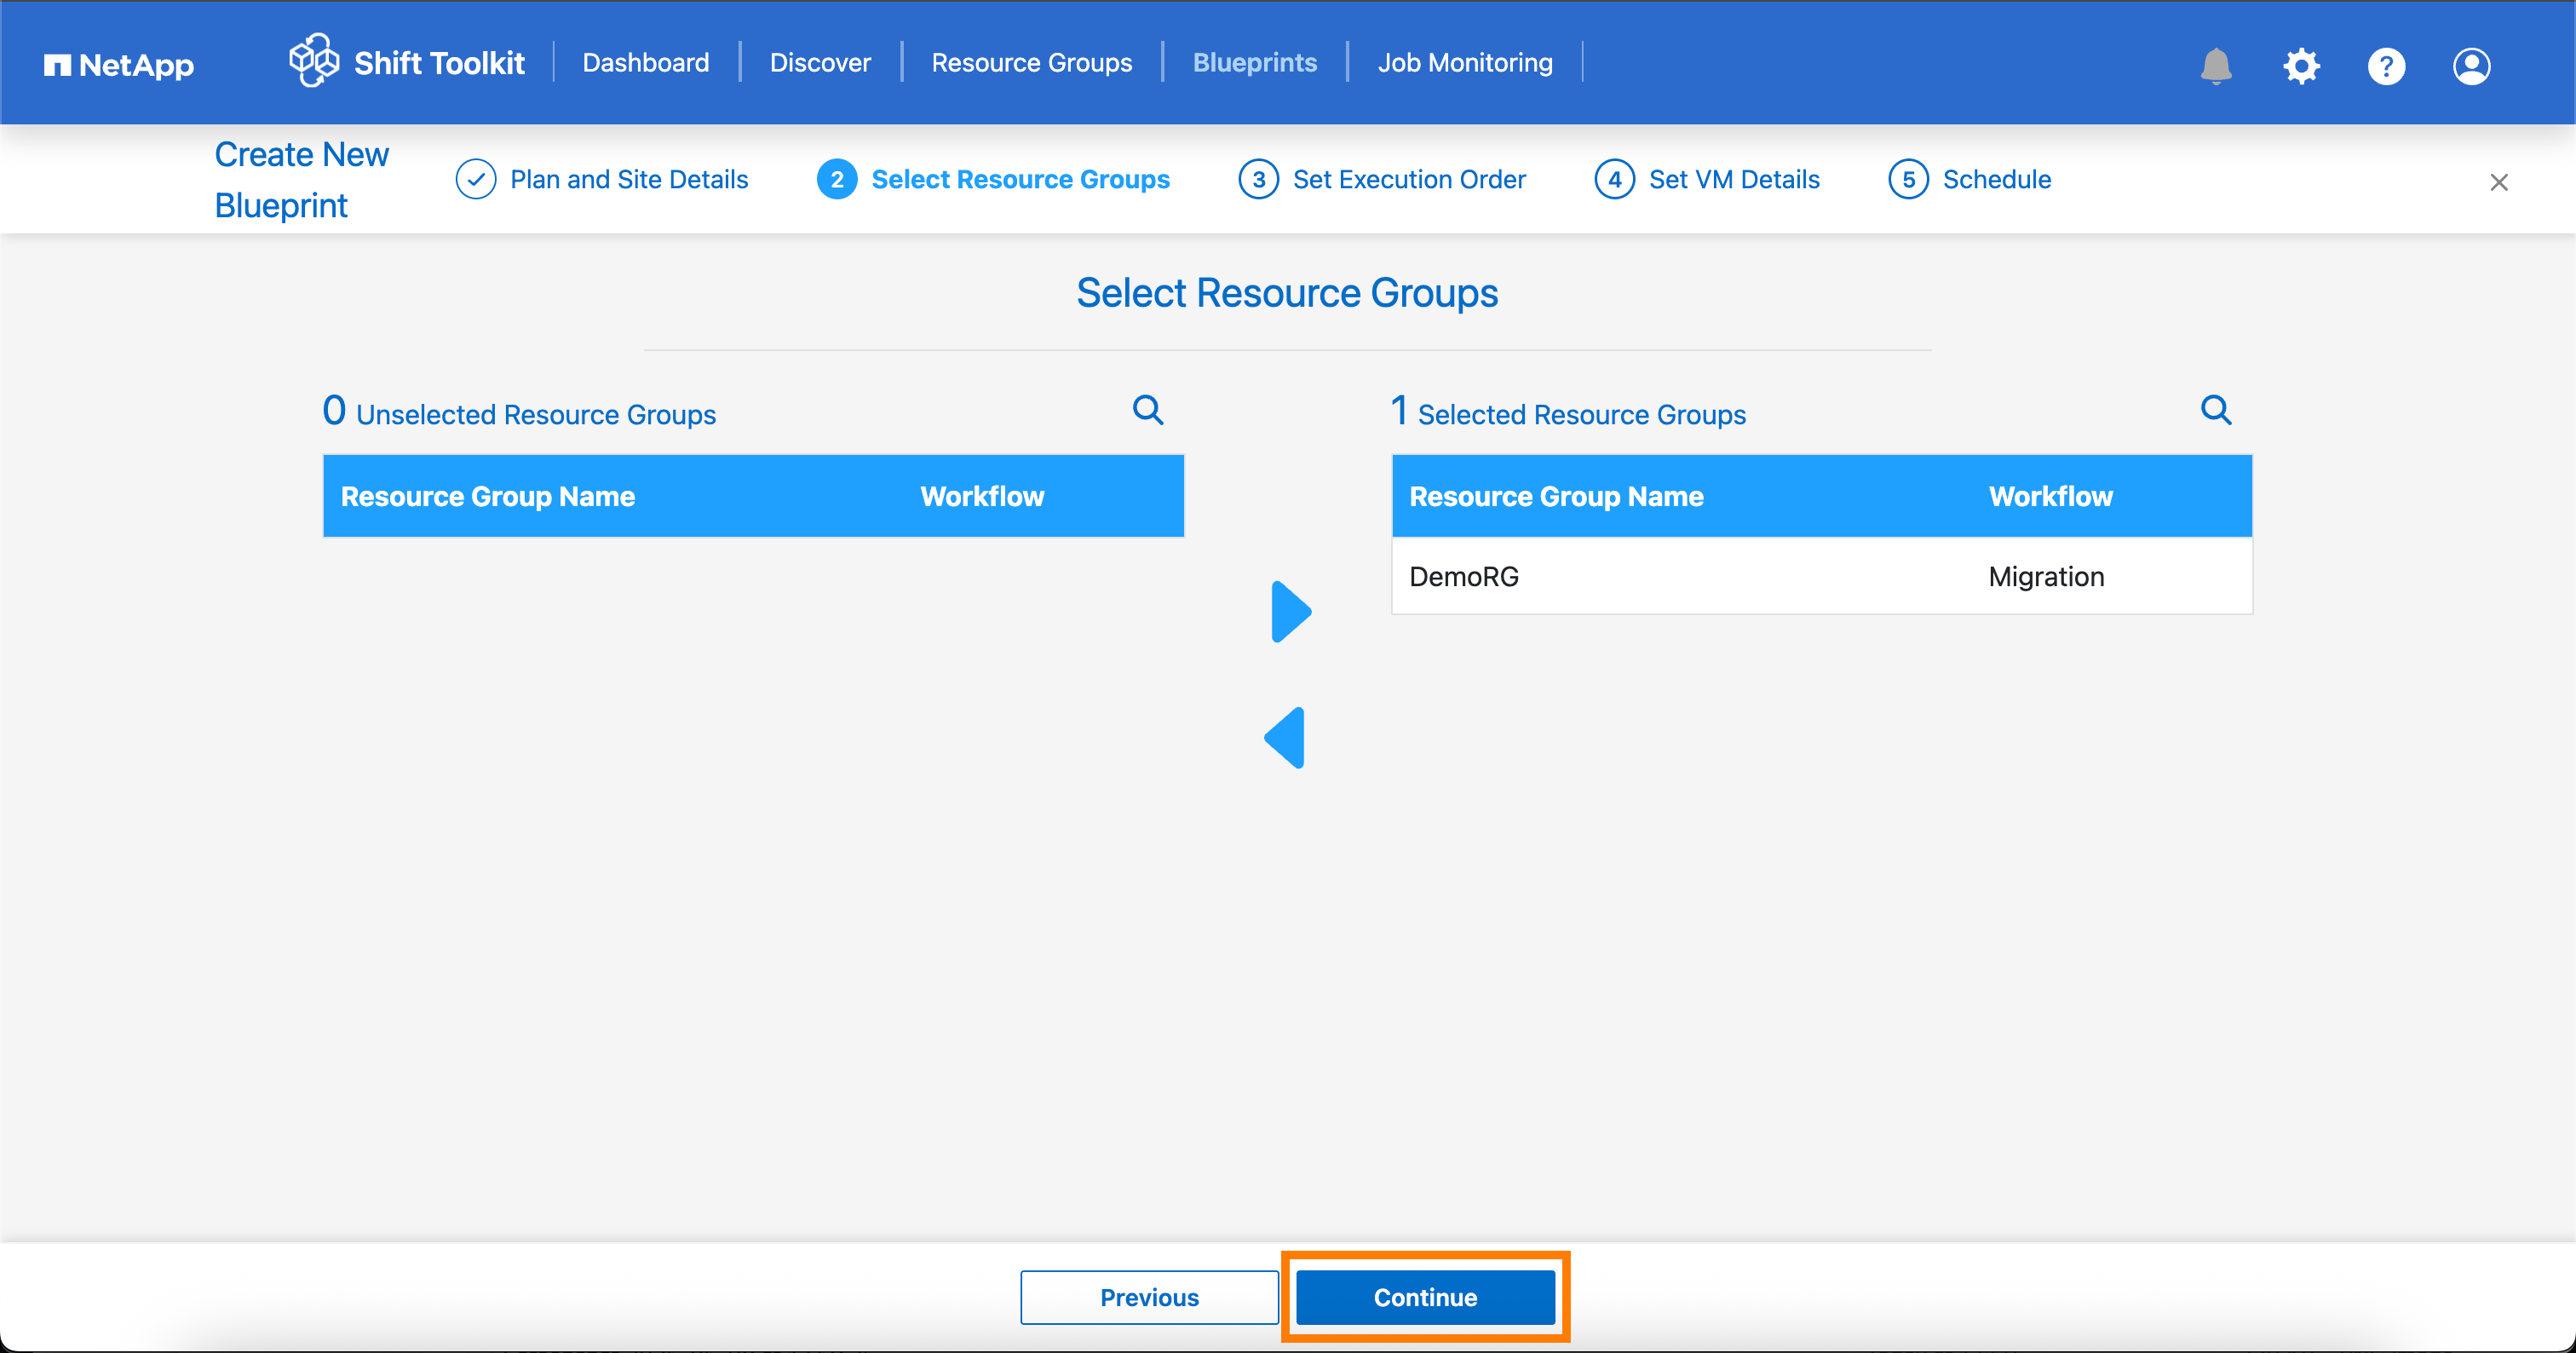Screen dimensions: 2576x1353
Task: Open the Discover tab
Action: tap(820, 63)
